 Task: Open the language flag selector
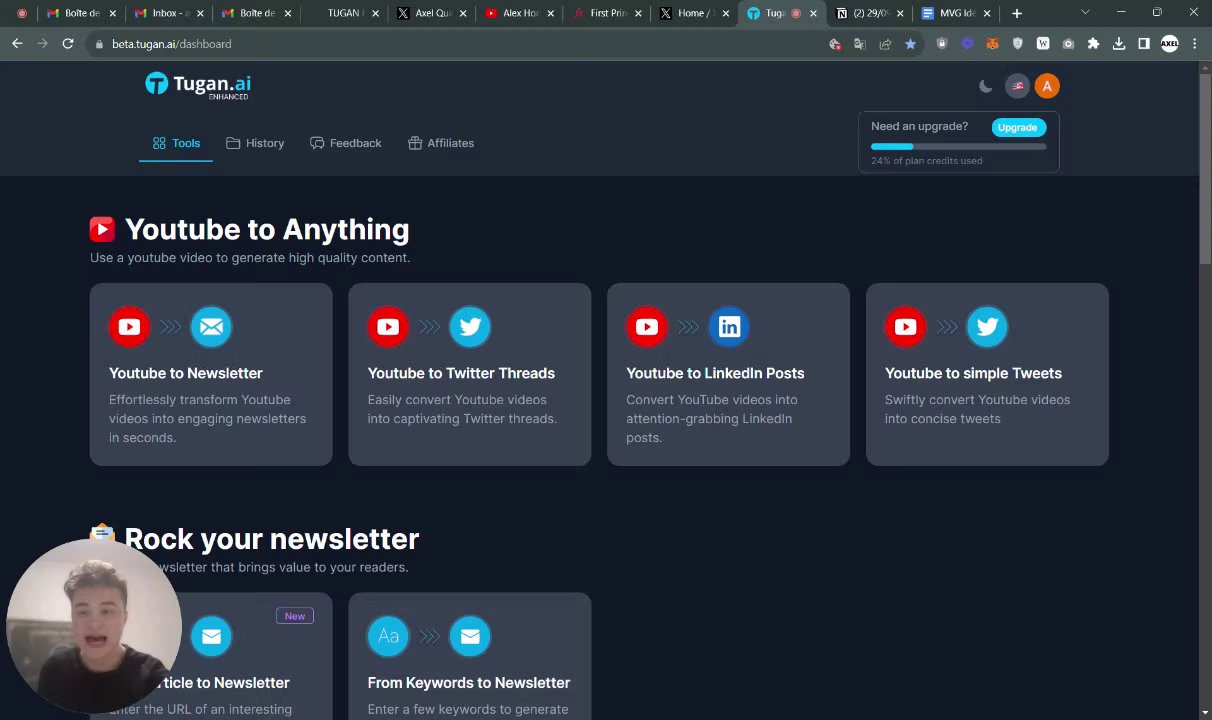pyautogui.click(x=1017, y=86)
